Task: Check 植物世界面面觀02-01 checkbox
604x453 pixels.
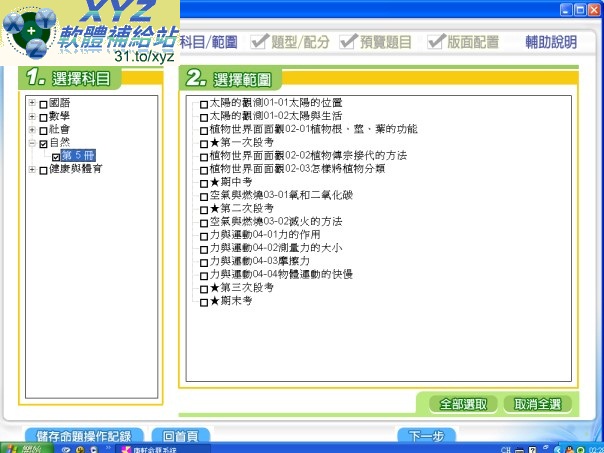Action: (x=204, y=131)
